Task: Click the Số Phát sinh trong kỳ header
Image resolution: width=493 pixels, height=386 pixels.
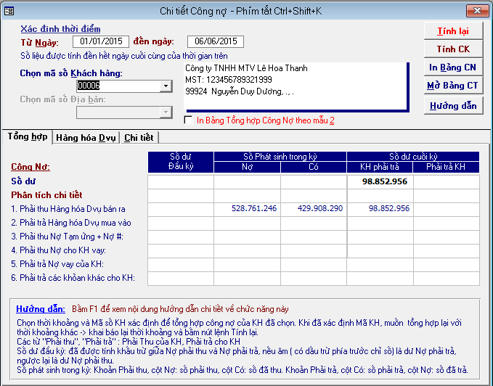Action: (280, 157)
